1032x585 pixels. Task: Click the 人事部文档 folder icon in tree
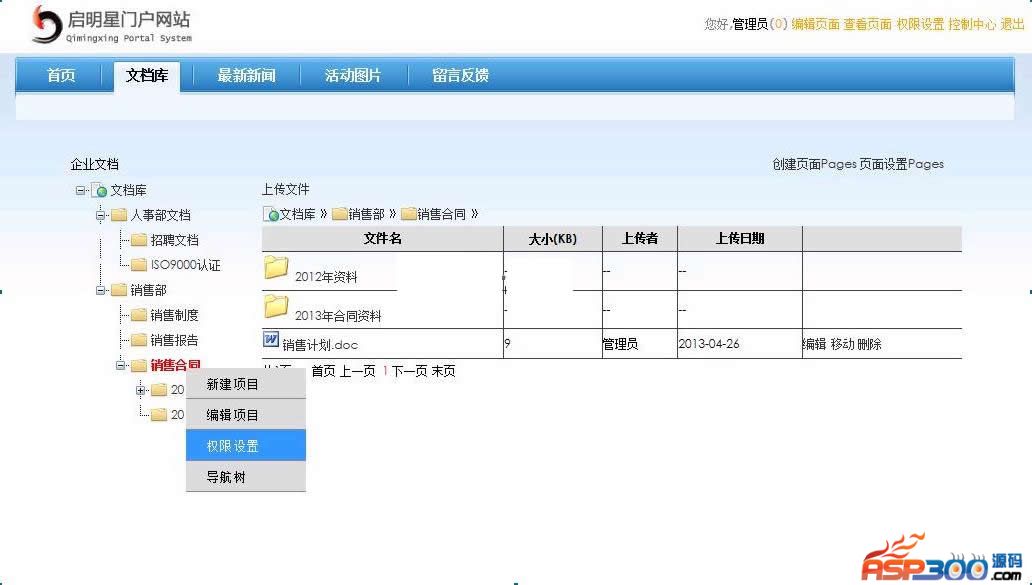pyautogui.click(x=118, y=215)
